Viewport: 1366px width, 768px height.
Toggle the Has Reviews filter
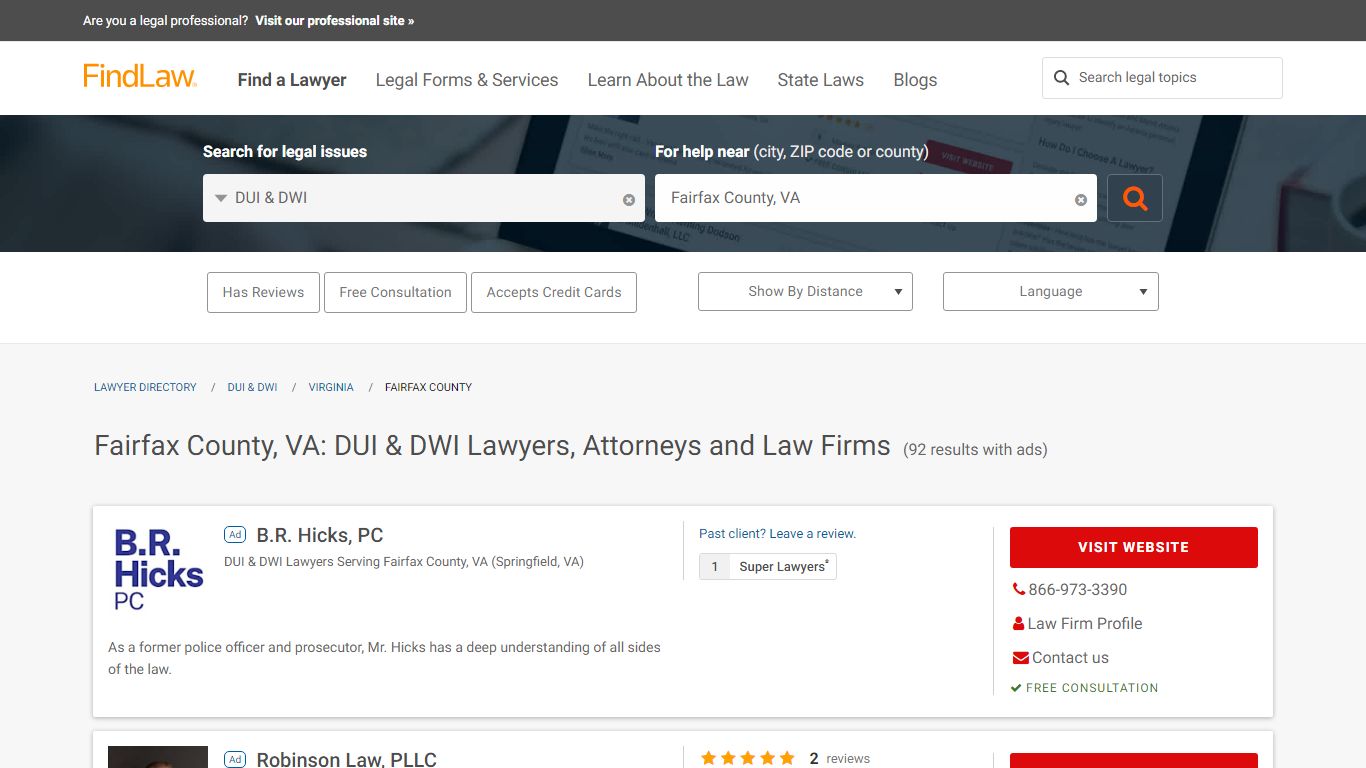point(263,292)
